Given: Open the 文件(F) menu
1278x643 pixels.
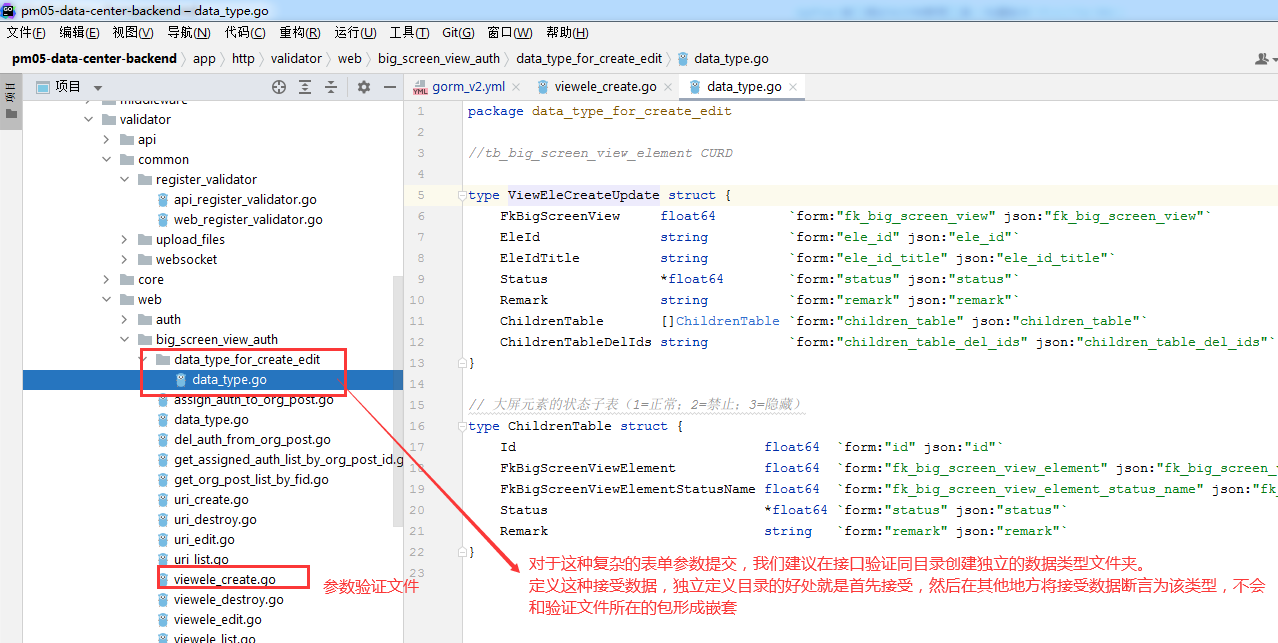Looking at the screenshot, I should [26, 33].
